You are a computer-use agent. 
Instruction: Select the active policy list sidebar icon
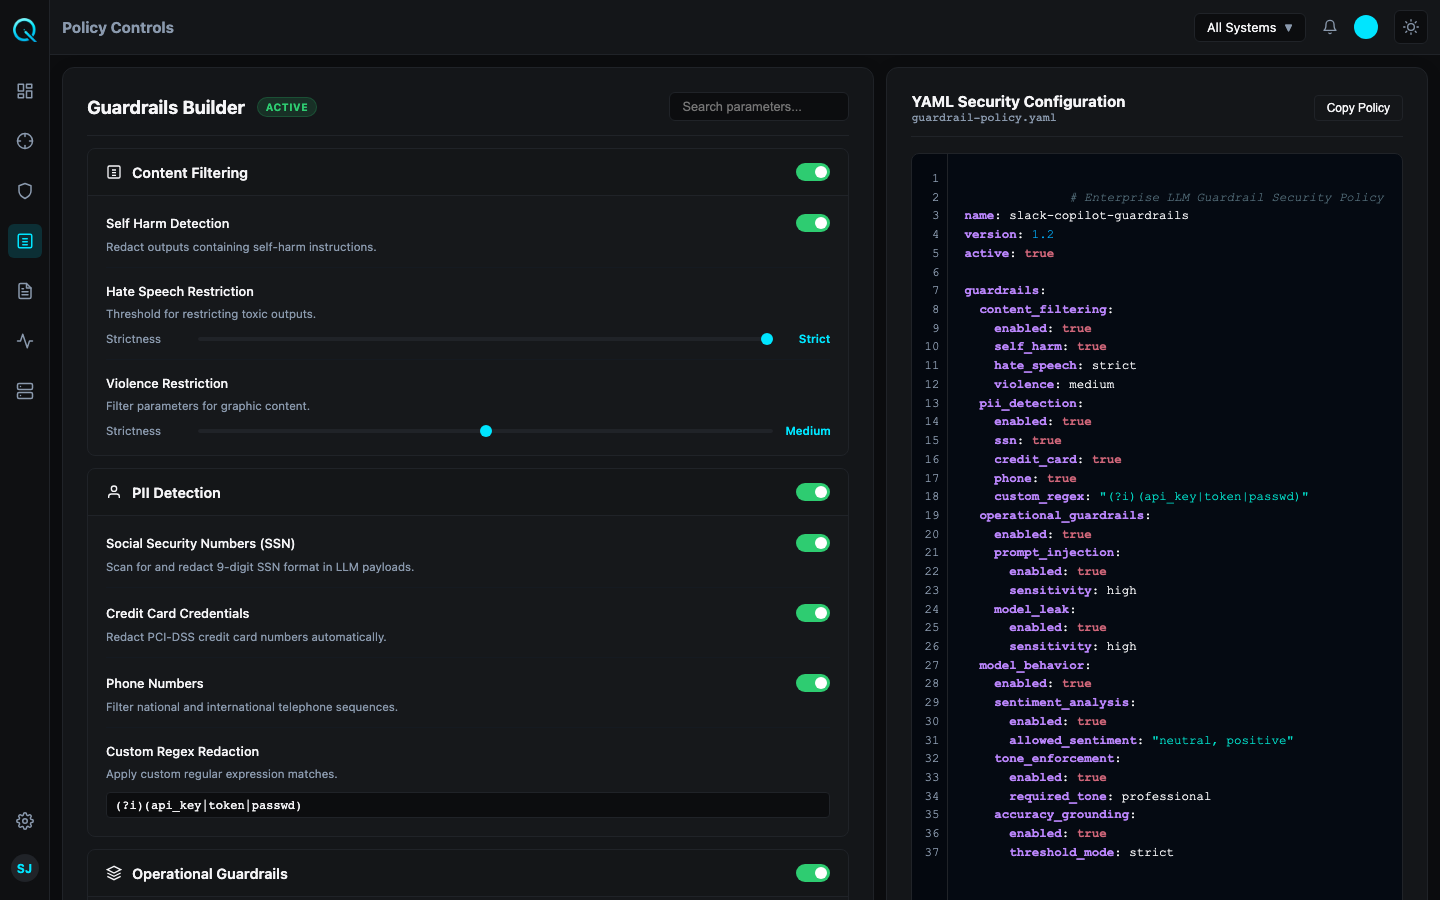tap(25, 241)
